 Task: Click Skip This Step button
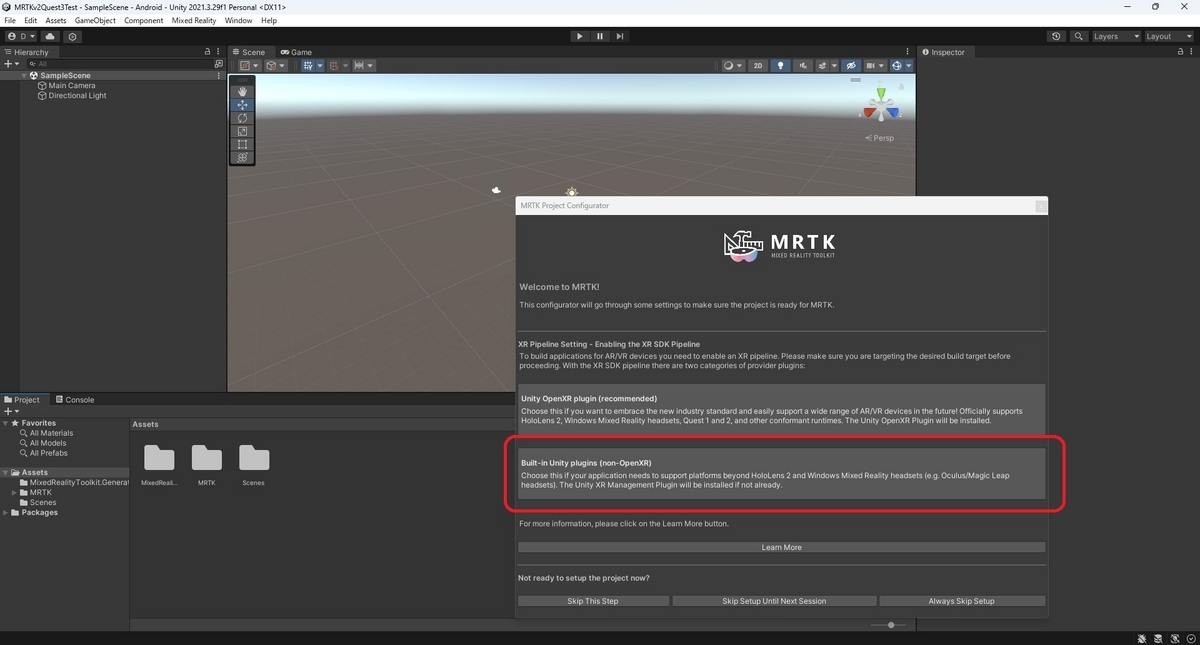click(x=593, y=601)
